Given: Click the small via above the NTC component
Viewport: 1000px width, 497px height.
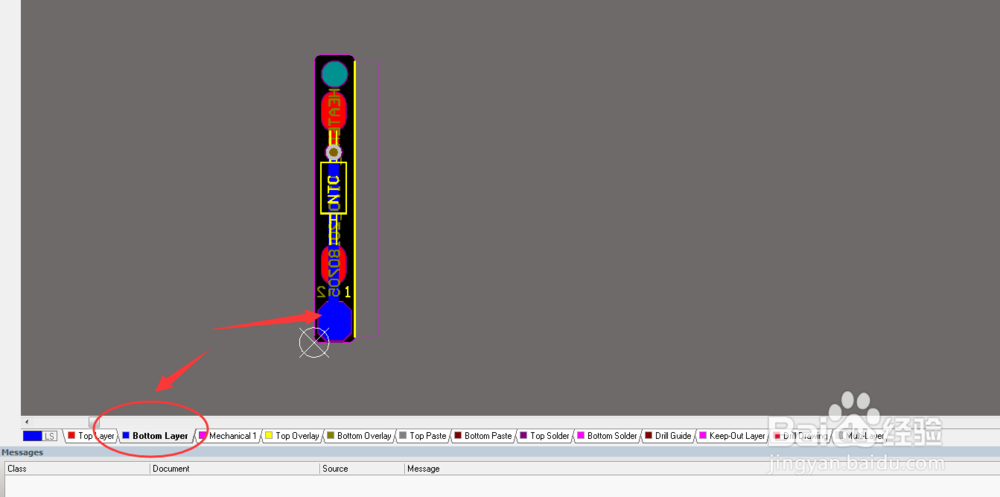Looking at the screenshot, I should pos(334,152).
